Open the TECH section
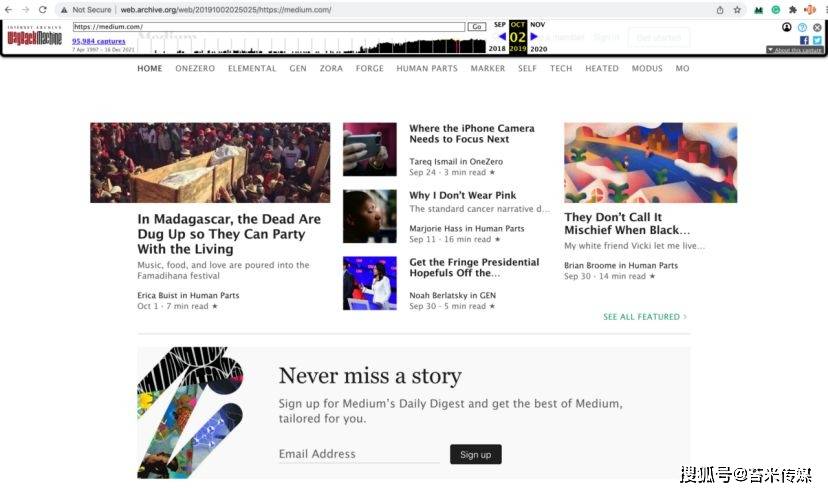828x492 pixels. click(561, 69)
